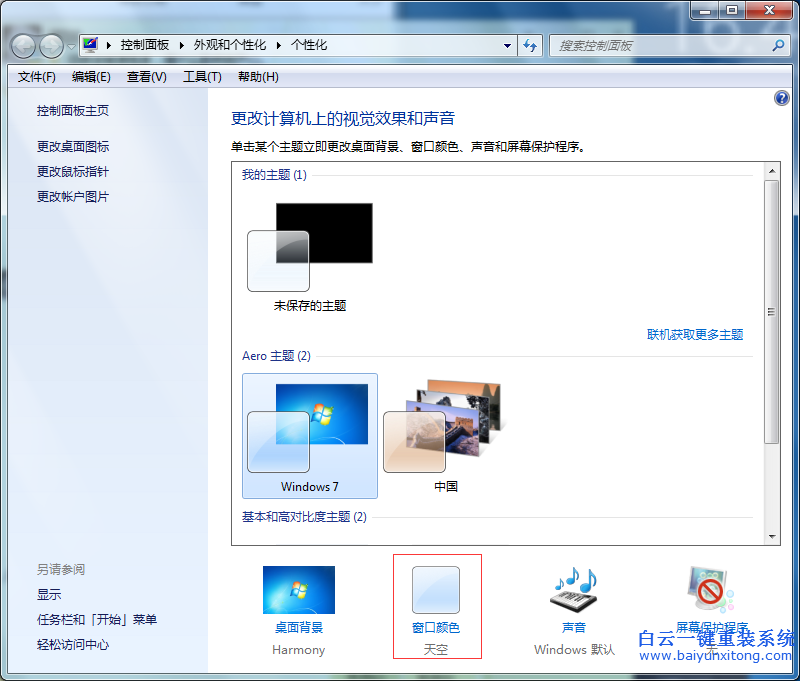Open the 查看 menu
The height and width of the screenshot is (681, 800).
145,76
